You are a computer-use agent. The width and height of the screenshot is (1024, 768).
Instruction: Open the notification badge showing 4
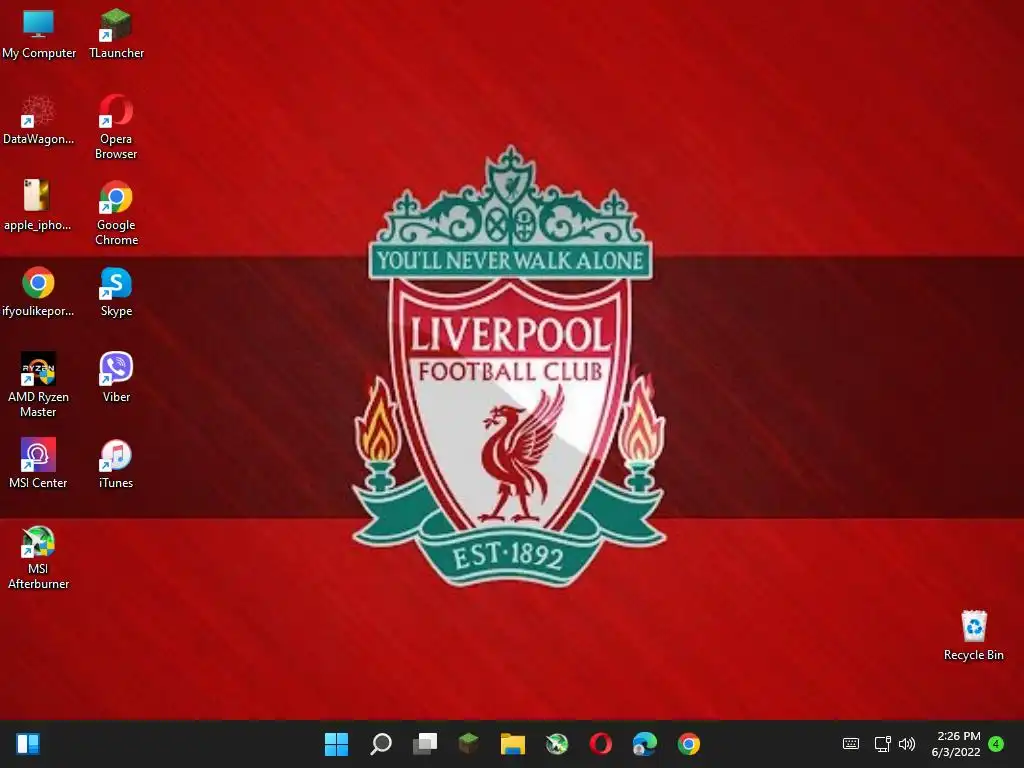pos(996,744)
